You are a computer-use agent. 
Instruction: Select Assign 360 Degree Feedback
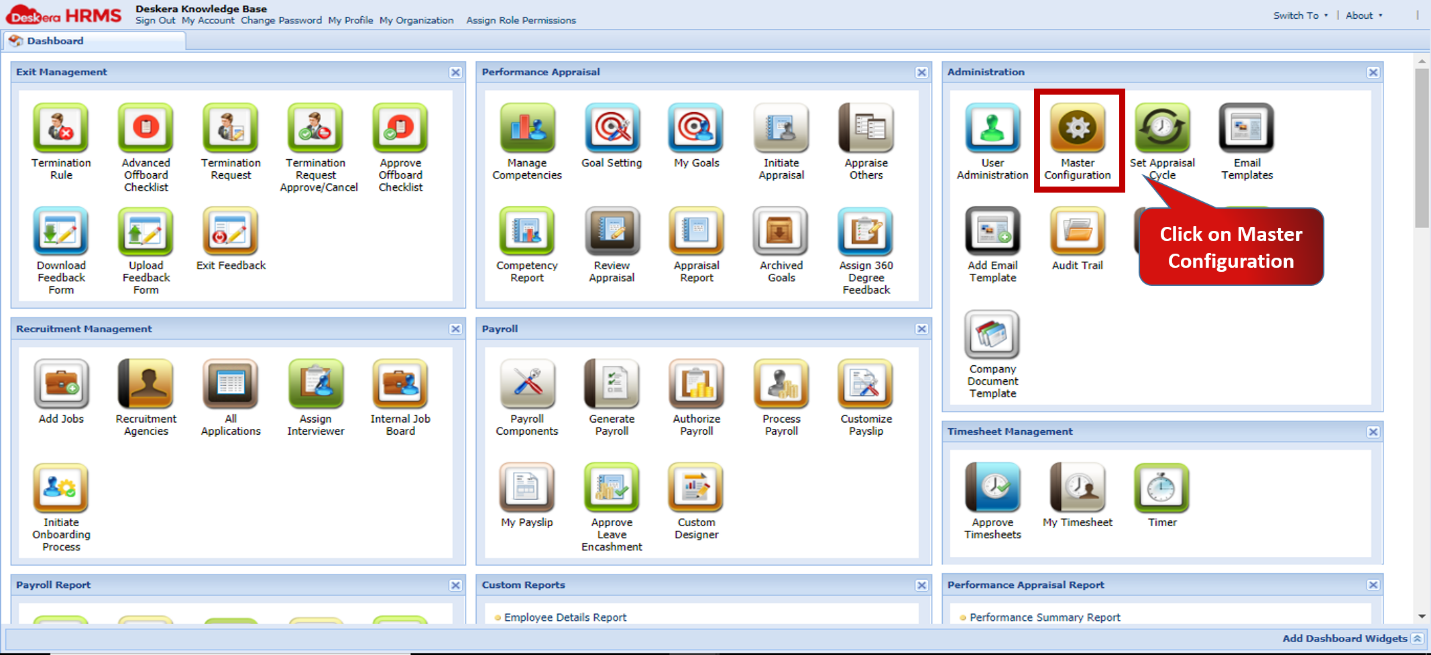coord(865,233)
